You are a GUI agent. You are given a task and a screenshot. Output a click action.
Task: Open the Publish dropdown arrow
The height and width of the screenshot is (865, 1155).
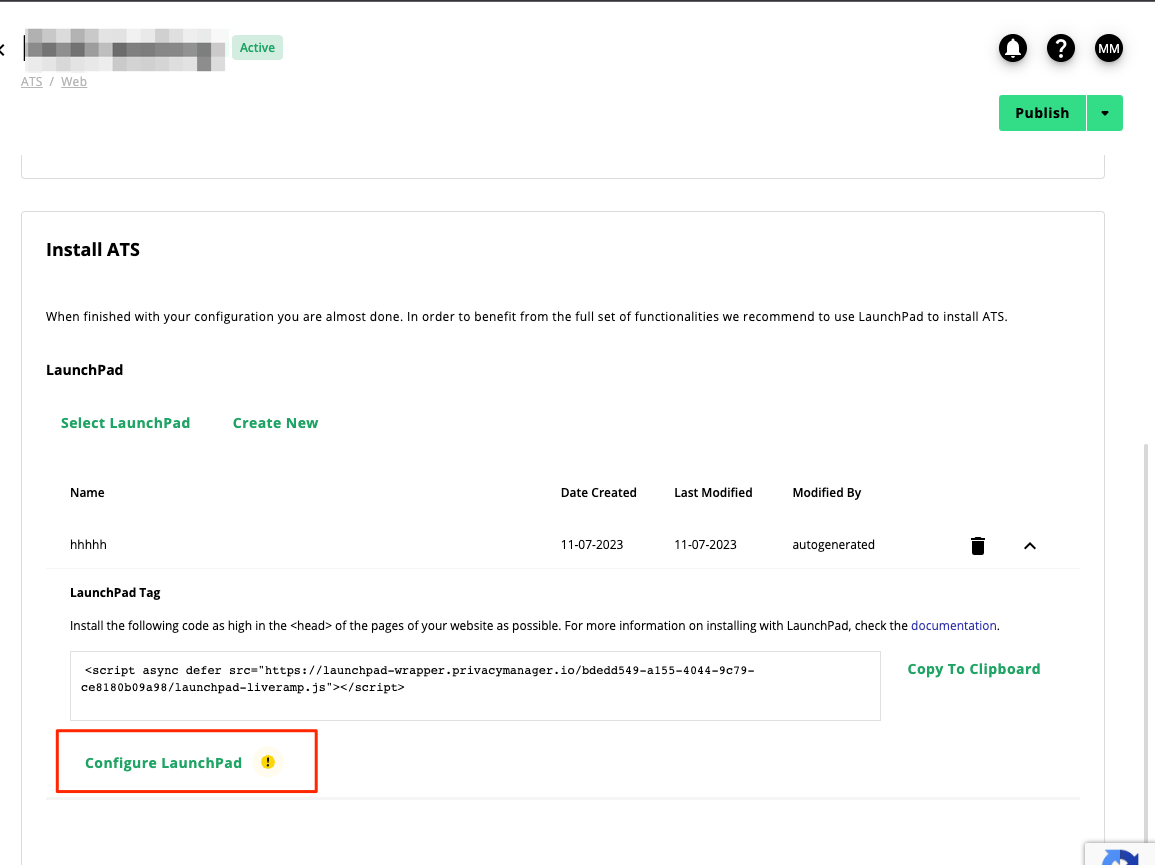tap(1105, 113)
